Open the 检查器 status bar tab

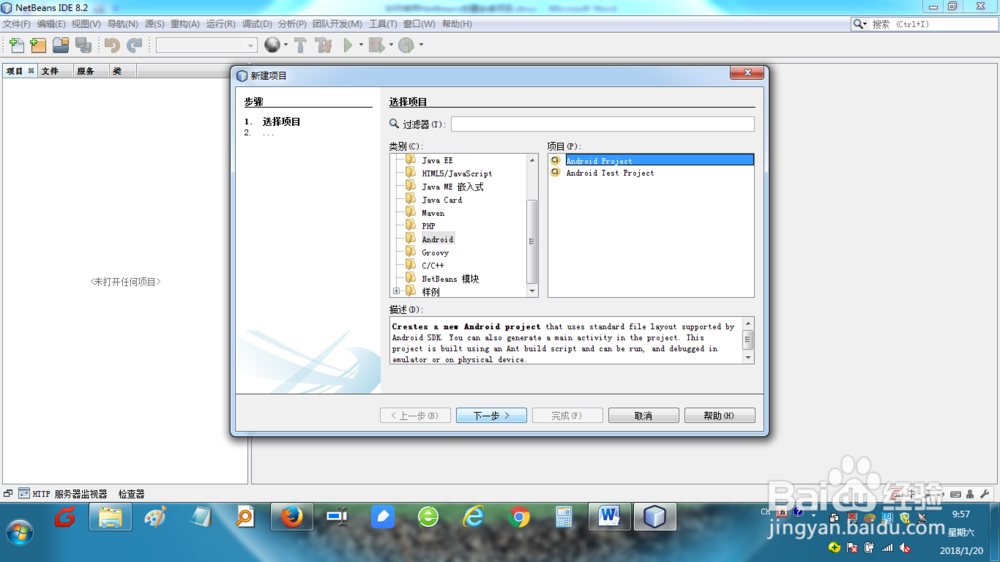[x=131, y=494]
